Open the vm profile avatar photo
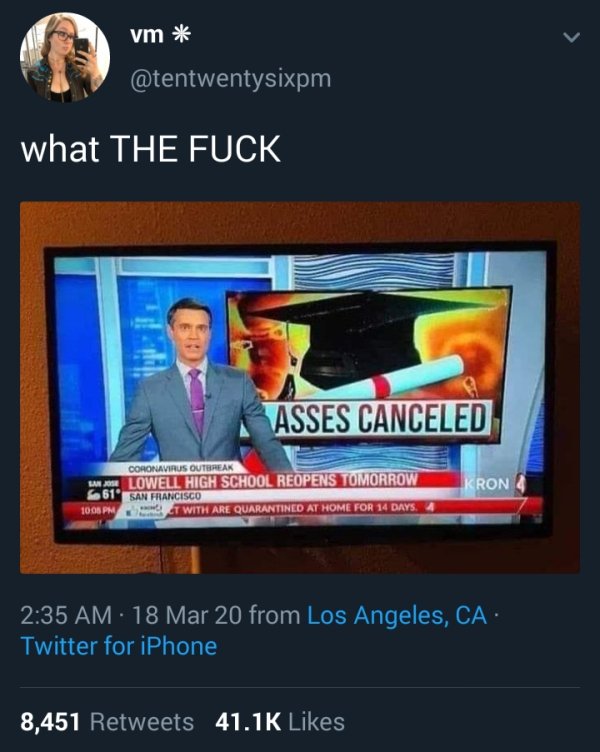Image resolution: width=600 pixels, height=752 pixels. click(x=65, y=57)
